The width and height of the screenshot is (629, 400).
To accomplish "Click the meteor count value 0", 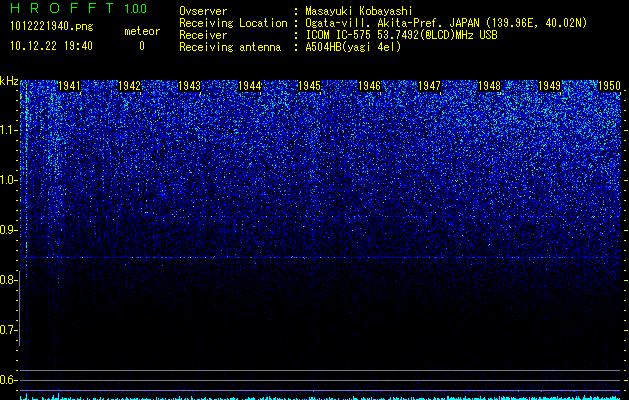I will point(142,46).
